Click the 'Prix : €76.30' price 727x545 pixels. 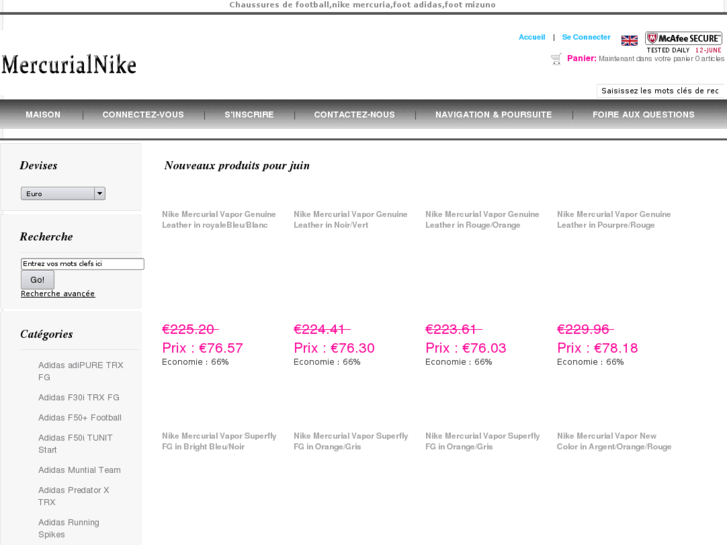(x=334, y=348)
